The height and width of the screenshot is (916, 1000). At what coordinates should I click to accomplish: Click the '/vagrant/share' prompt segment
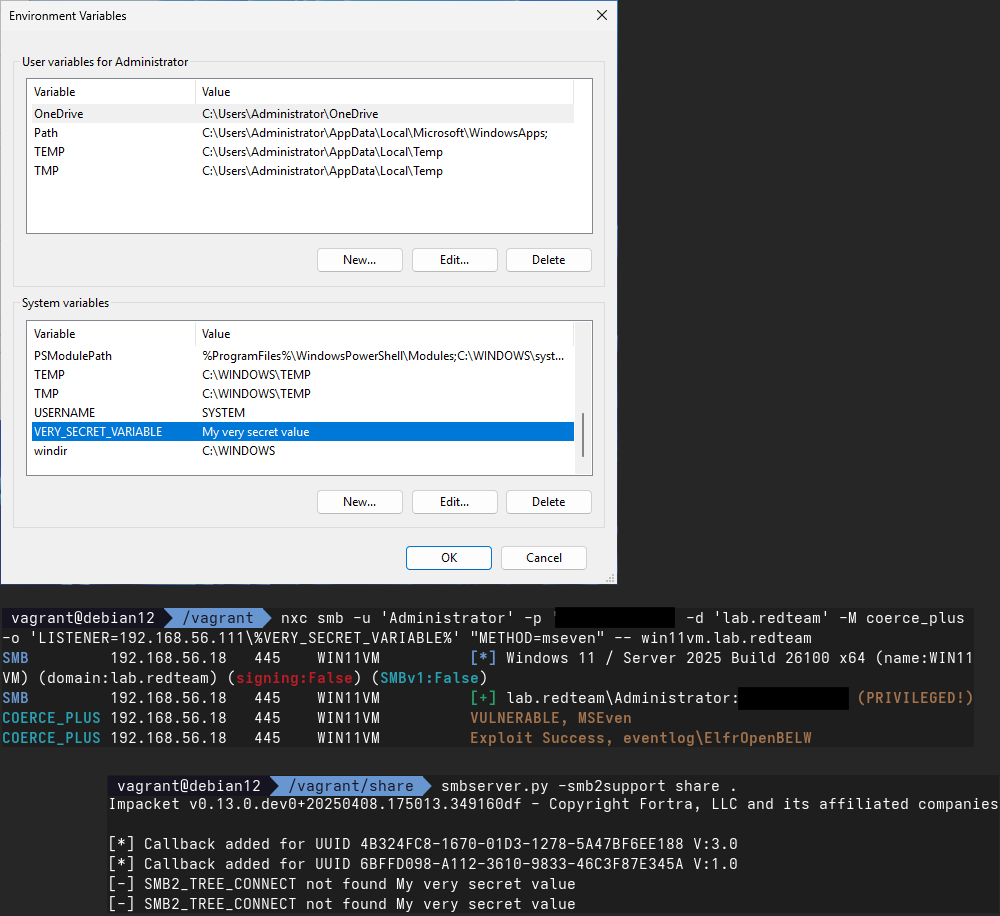click(x=351, y=786)
